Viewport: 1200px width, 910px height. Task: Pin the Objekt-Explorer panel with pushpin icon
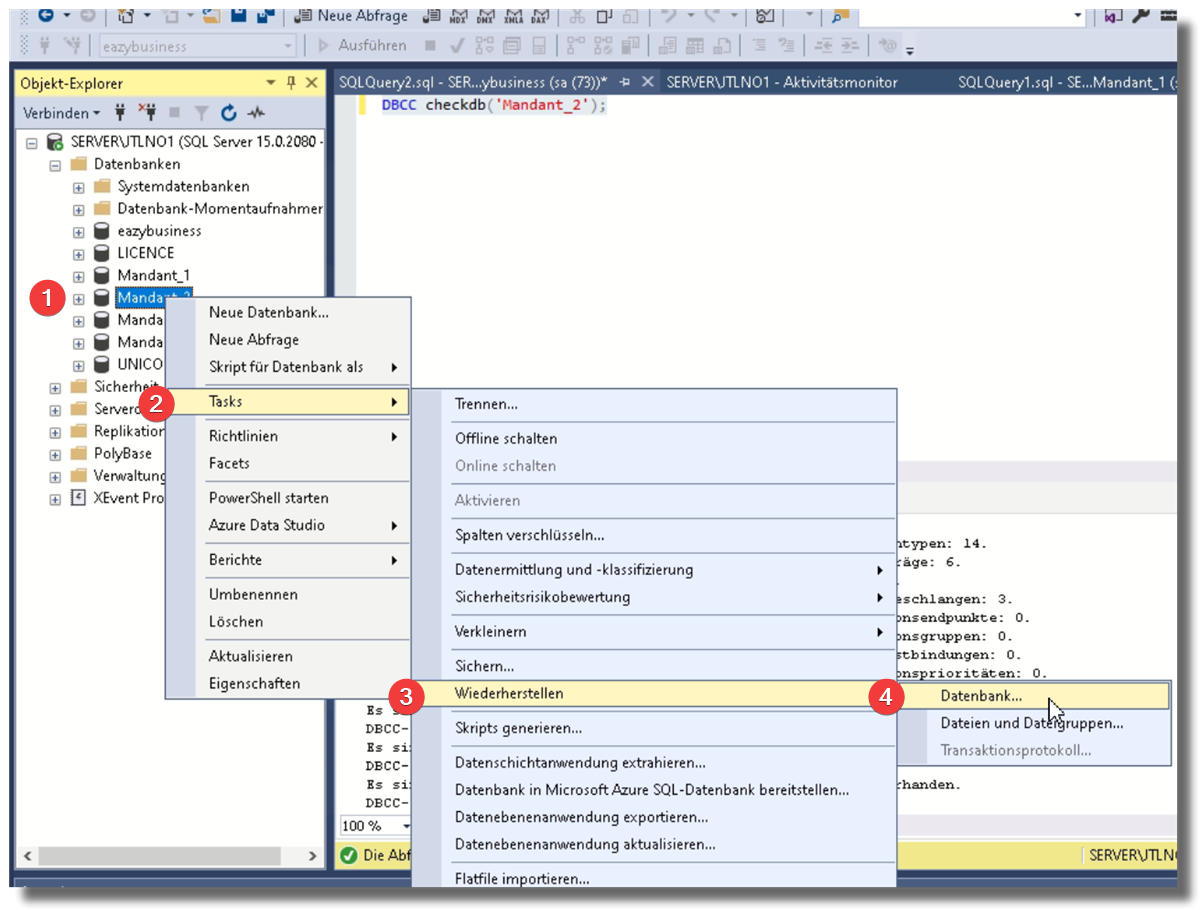click(291, 83)
